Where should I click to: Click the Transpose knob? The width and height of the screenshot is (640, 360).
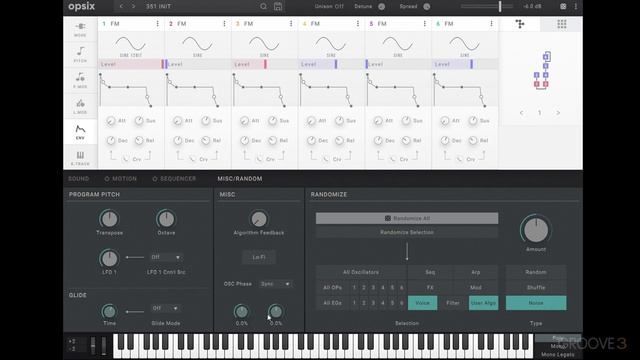pyautogui.click(x=109, y=219)
